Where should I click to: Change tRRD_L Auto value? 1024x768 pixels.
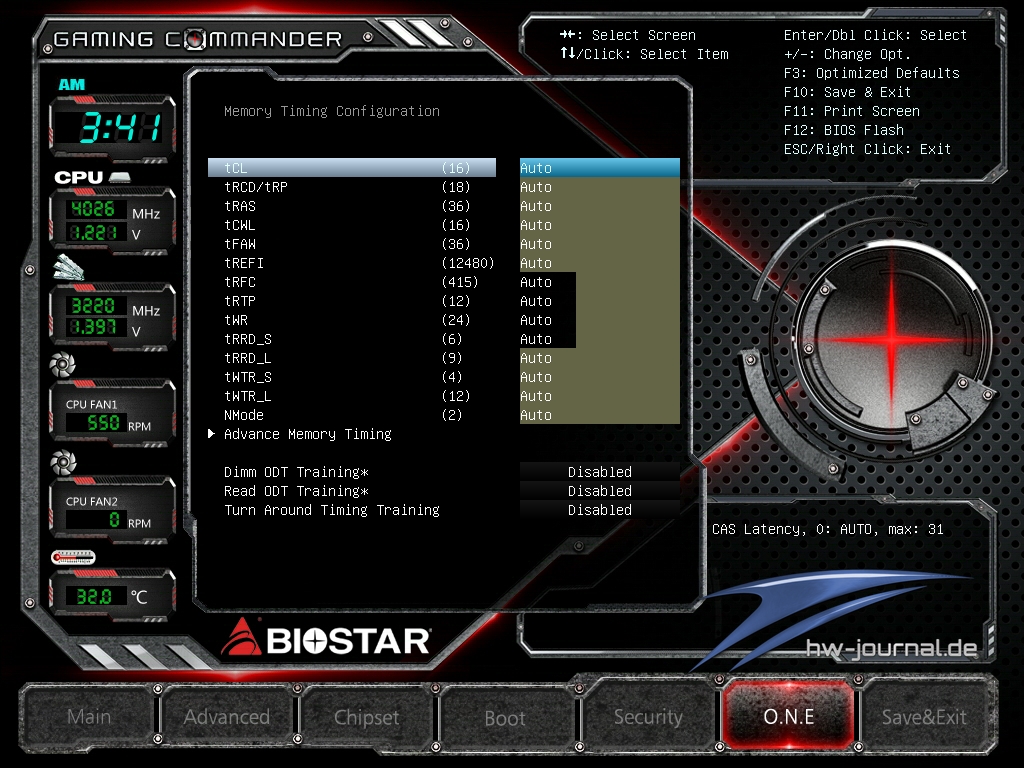[600, 357]
